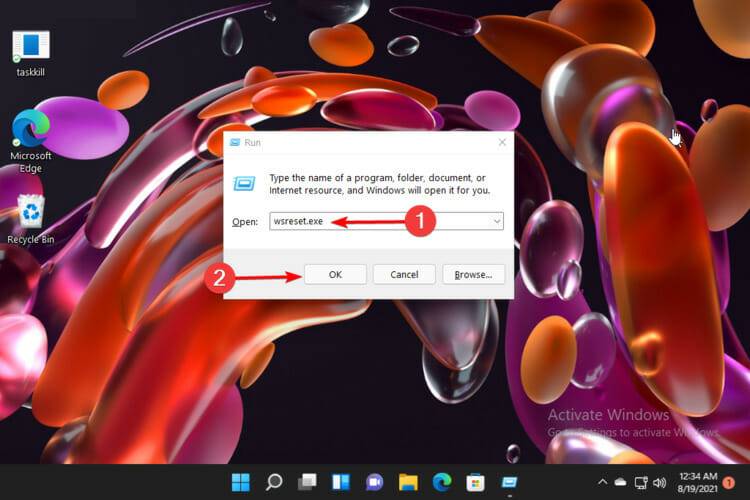Open the notification count badge
The width and height of the screenshot is (750, 500).
click(x=729, y=482)
